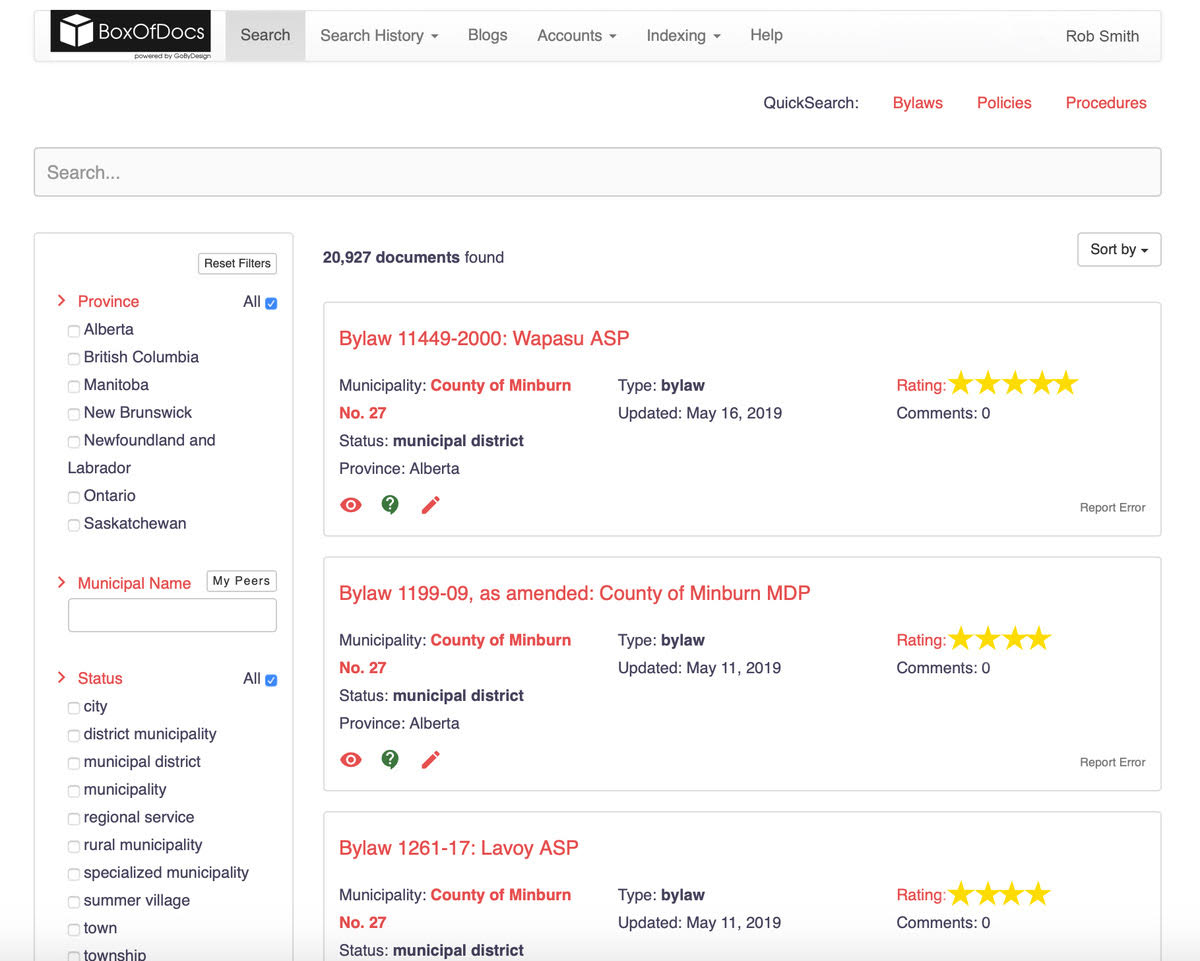Edit the Wapasu ASP bylaw with pencil icon

pyautogui.click(x=430, y=505)
